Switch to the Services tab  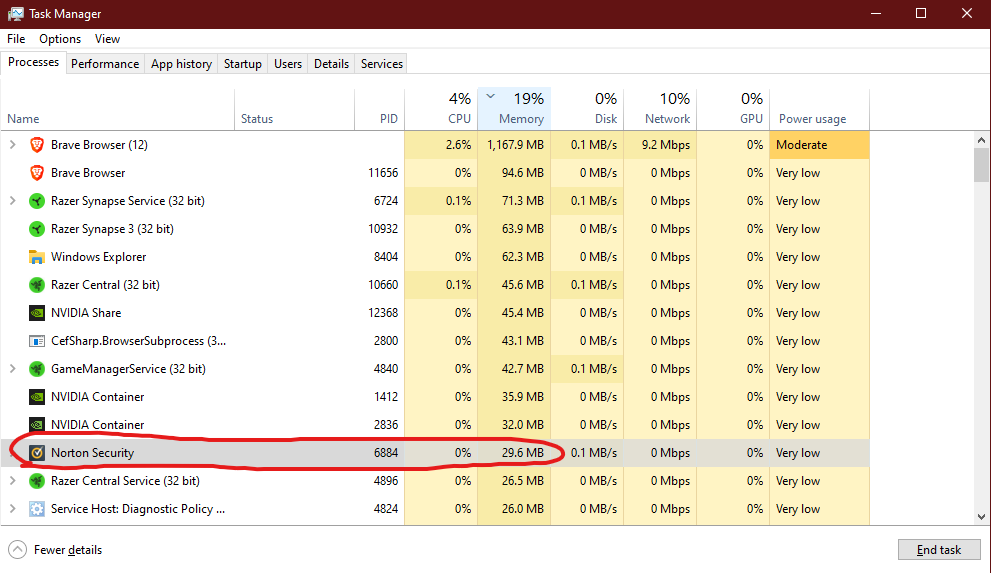382,64
